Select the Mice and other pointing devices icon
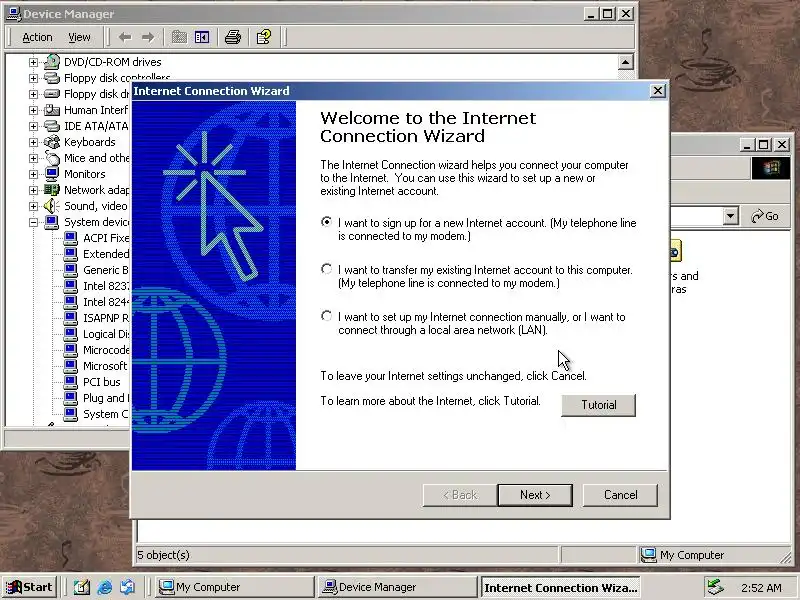The height and width of the screenshot is (600, 800). pyautogui.click(x=52, y=158)
